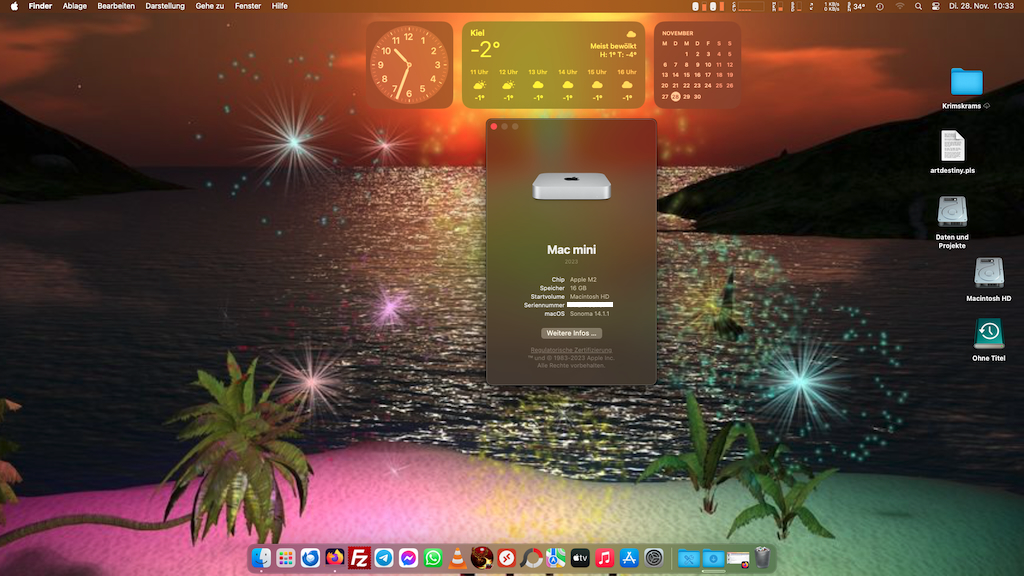1024x576 pixels.
Task: Open Control Center from the menu bar
Action: point(937,6)
